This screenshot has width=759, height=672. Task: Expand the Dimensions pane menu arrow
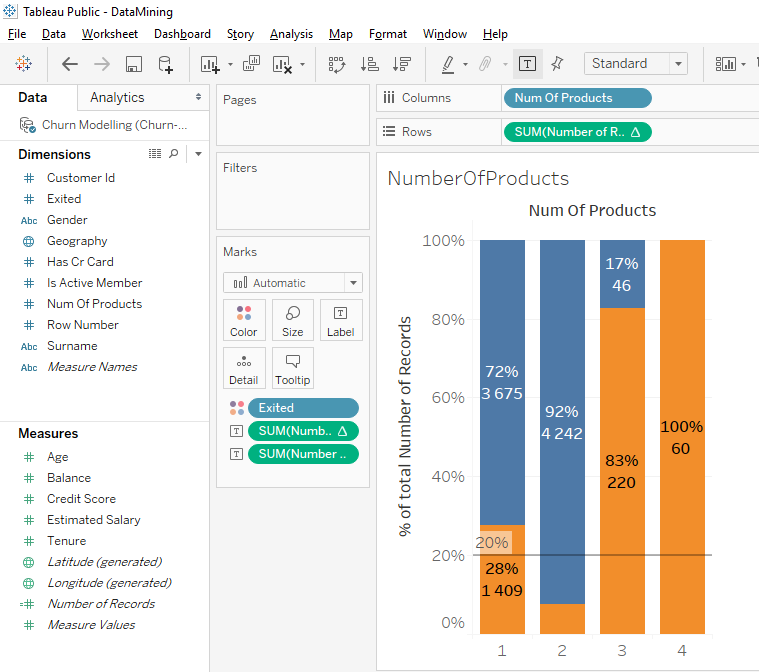pyautogui.click(x=198, y=154)
